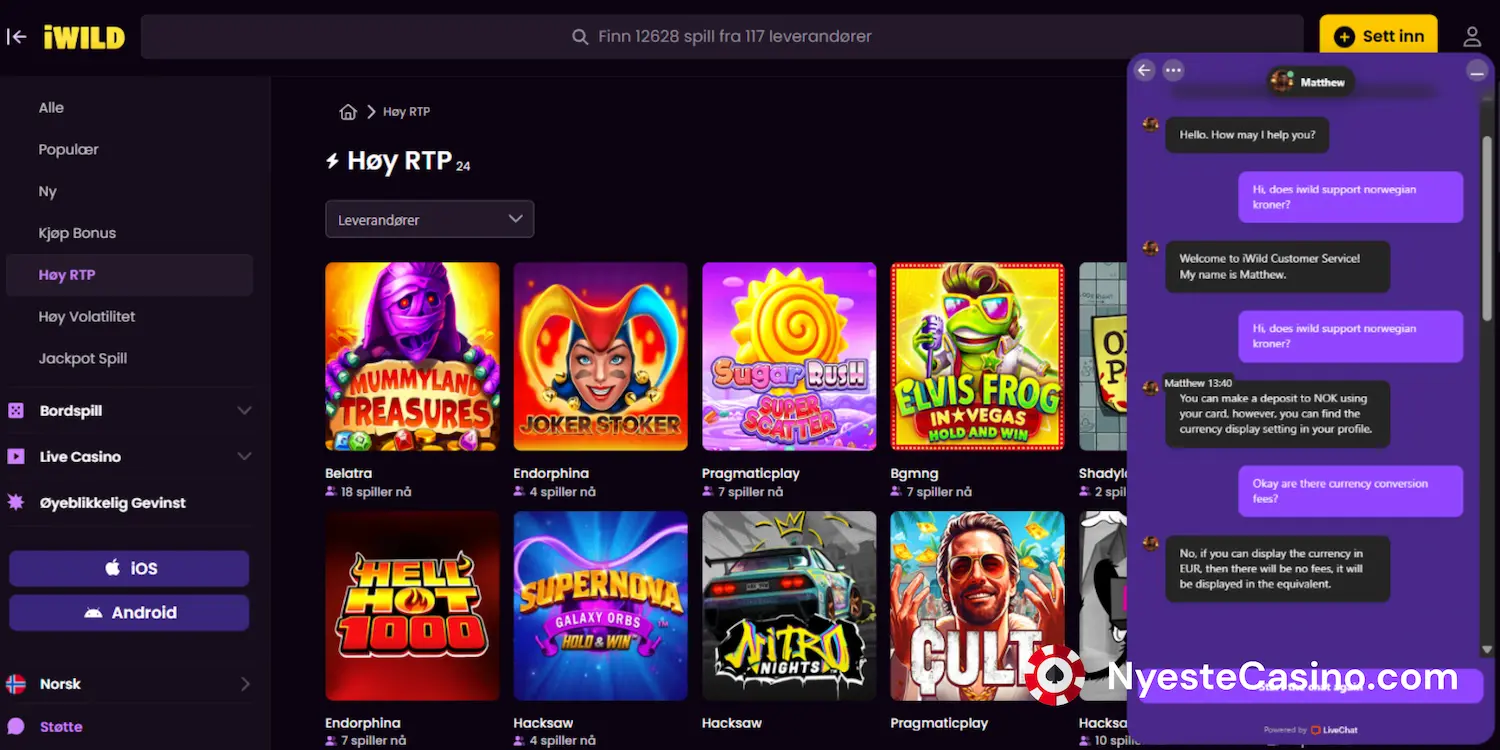This screenshot has height=750, width=1500.
Task: Select the Alle category
Action: 51,108
